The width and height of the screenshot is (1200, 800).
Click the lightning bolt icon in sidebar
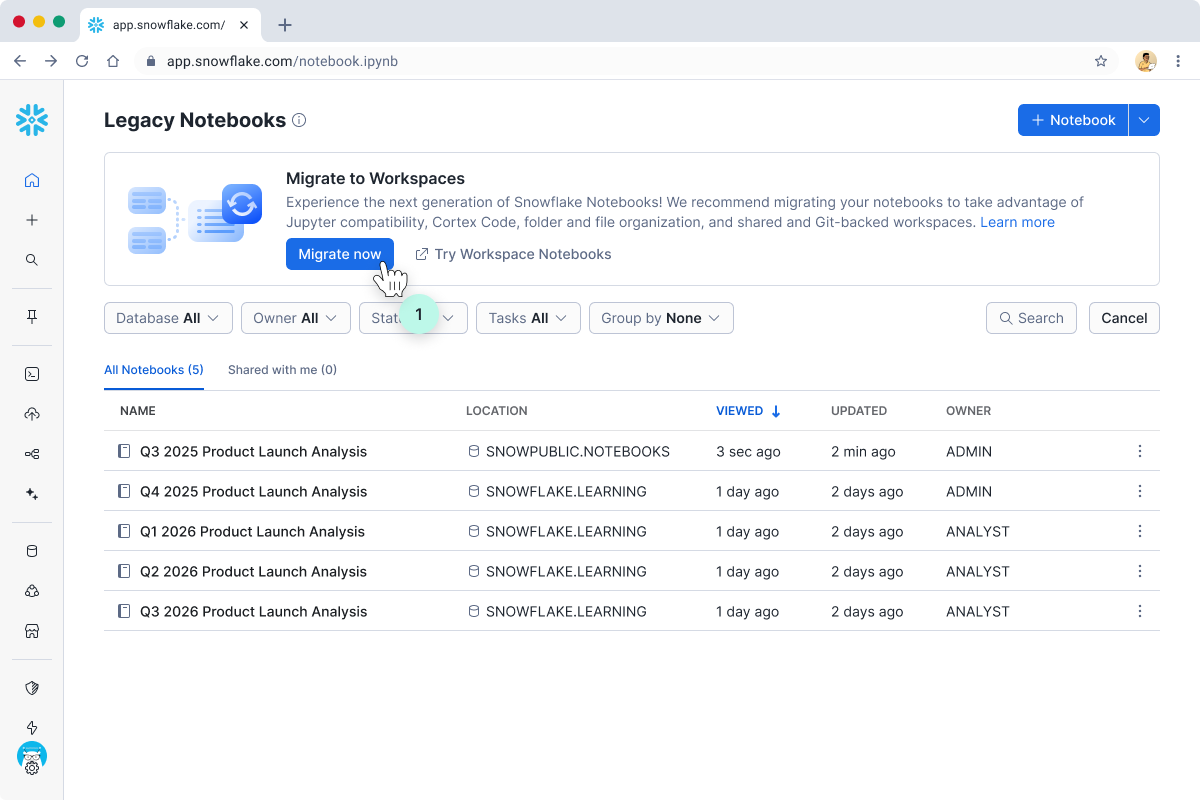pos(32,728)
